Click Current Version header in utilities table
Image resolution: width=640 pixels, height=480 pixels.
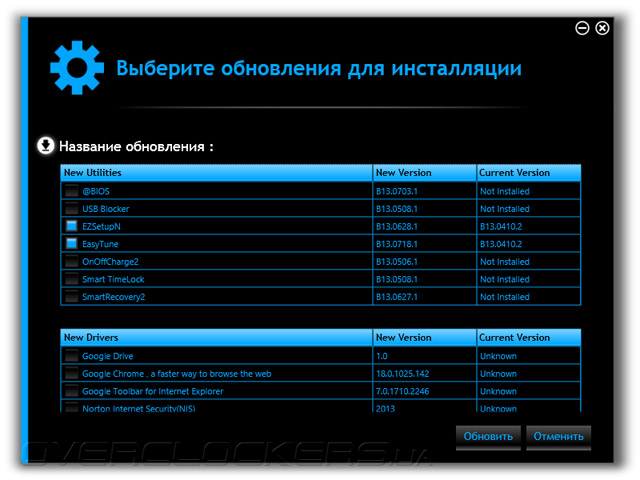click(529, 173)
